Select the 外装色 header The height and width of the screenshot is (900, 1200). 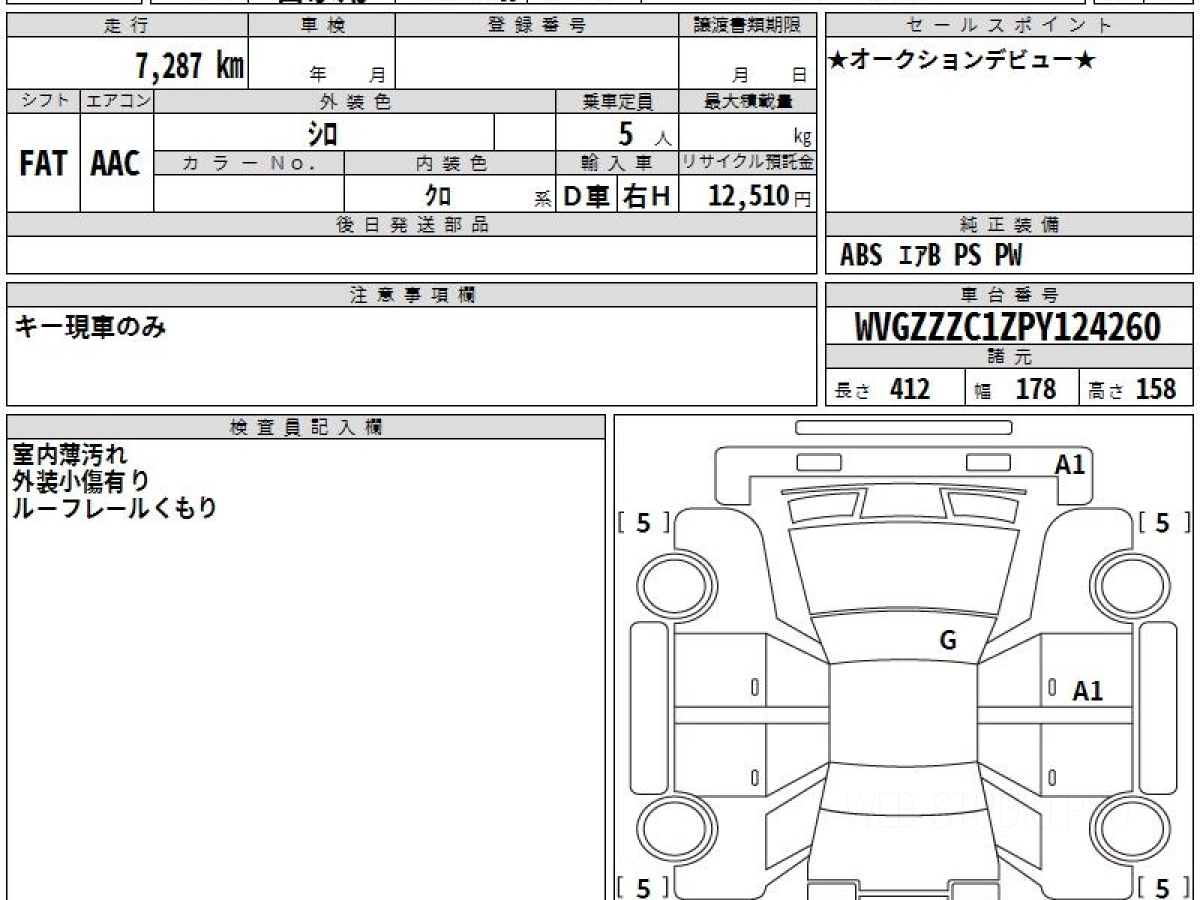click(x=355, y=101)
